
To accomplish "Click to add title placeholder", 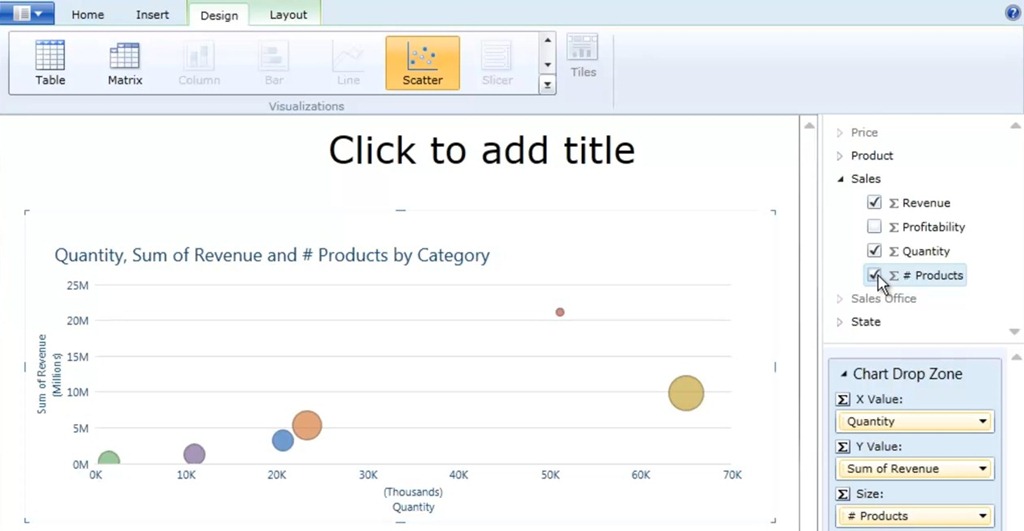I will tap(481, 151).
